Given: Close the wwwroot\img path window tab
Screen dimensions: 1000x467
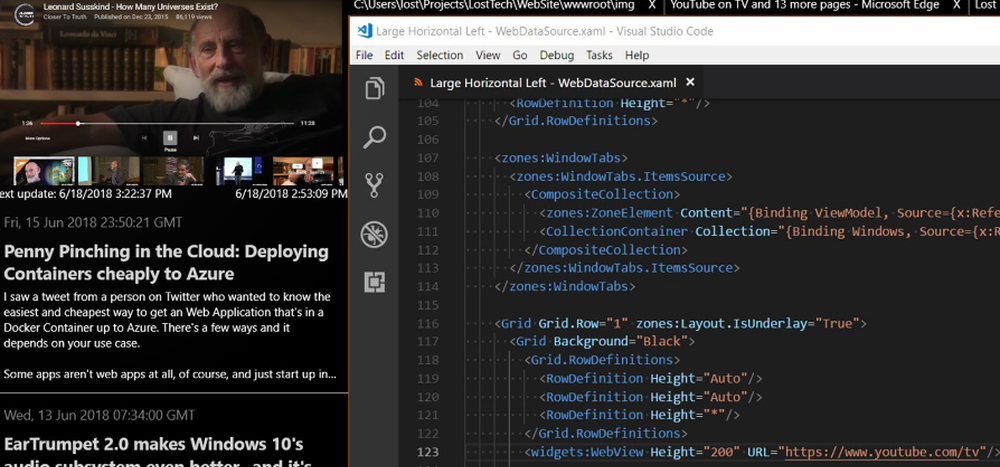Looking at the screenshot, I should (x=652, y=5).
